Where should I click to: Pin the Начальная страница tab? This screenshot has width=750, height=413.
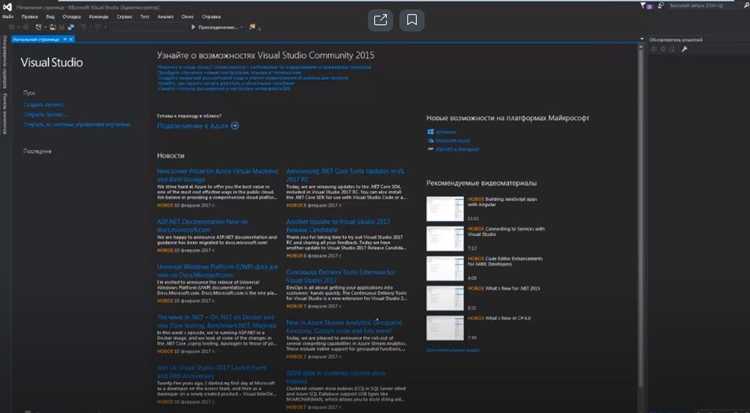pyautogui.click(x=65, y=39)
